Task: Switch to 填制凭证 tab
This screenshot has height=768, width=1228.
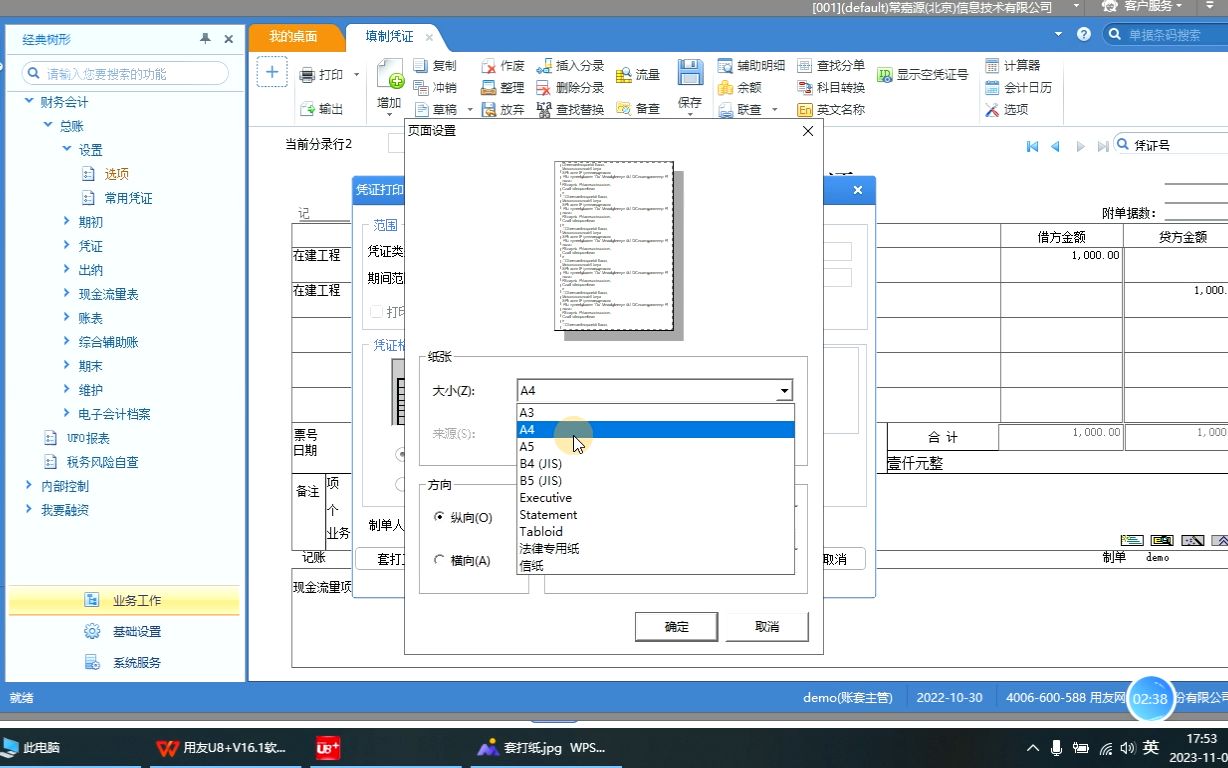Action: 389,36
